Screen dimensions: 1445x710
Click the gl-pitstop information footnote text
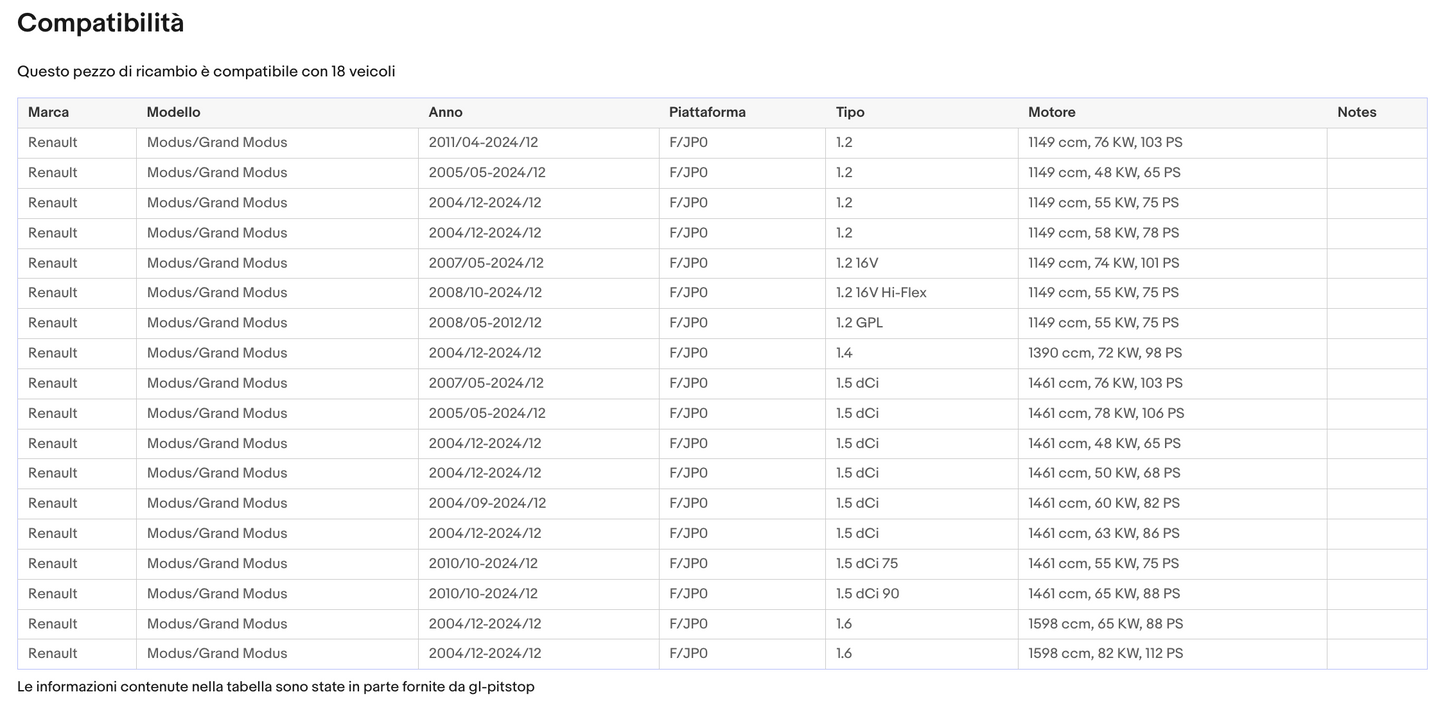(x=276, y=687)
